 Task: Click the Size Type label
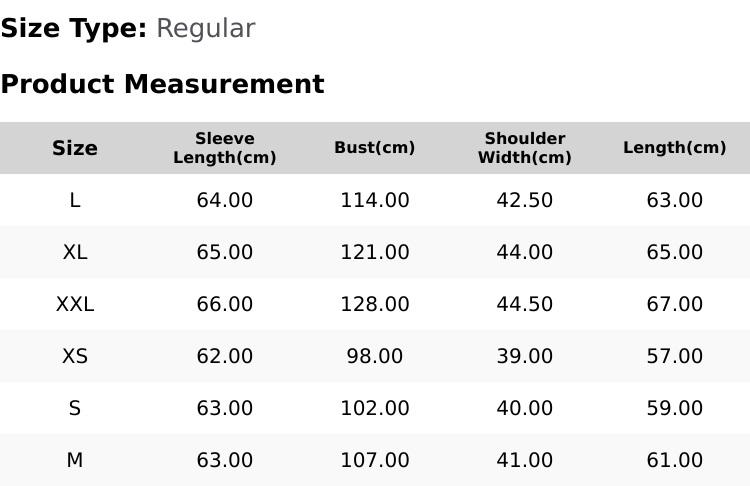click(x=74, y=29)
